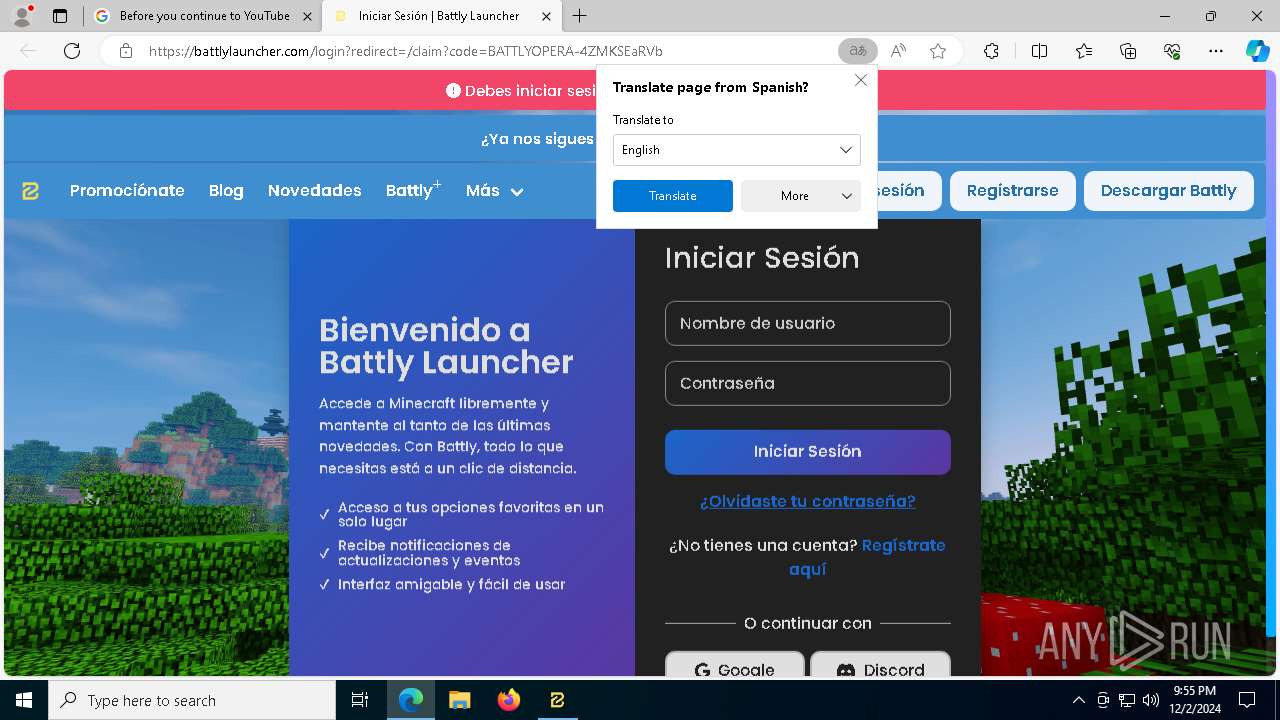Click the blue Translate button

(x=673, y=196)
